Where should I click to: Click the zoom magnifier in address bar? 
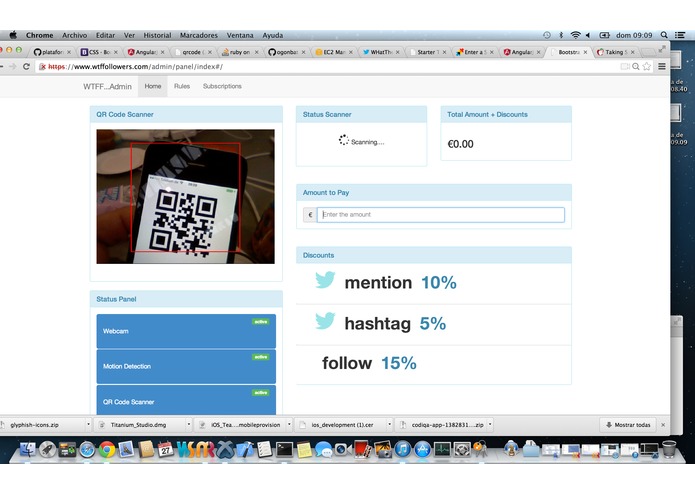click(x=636, y=66)
